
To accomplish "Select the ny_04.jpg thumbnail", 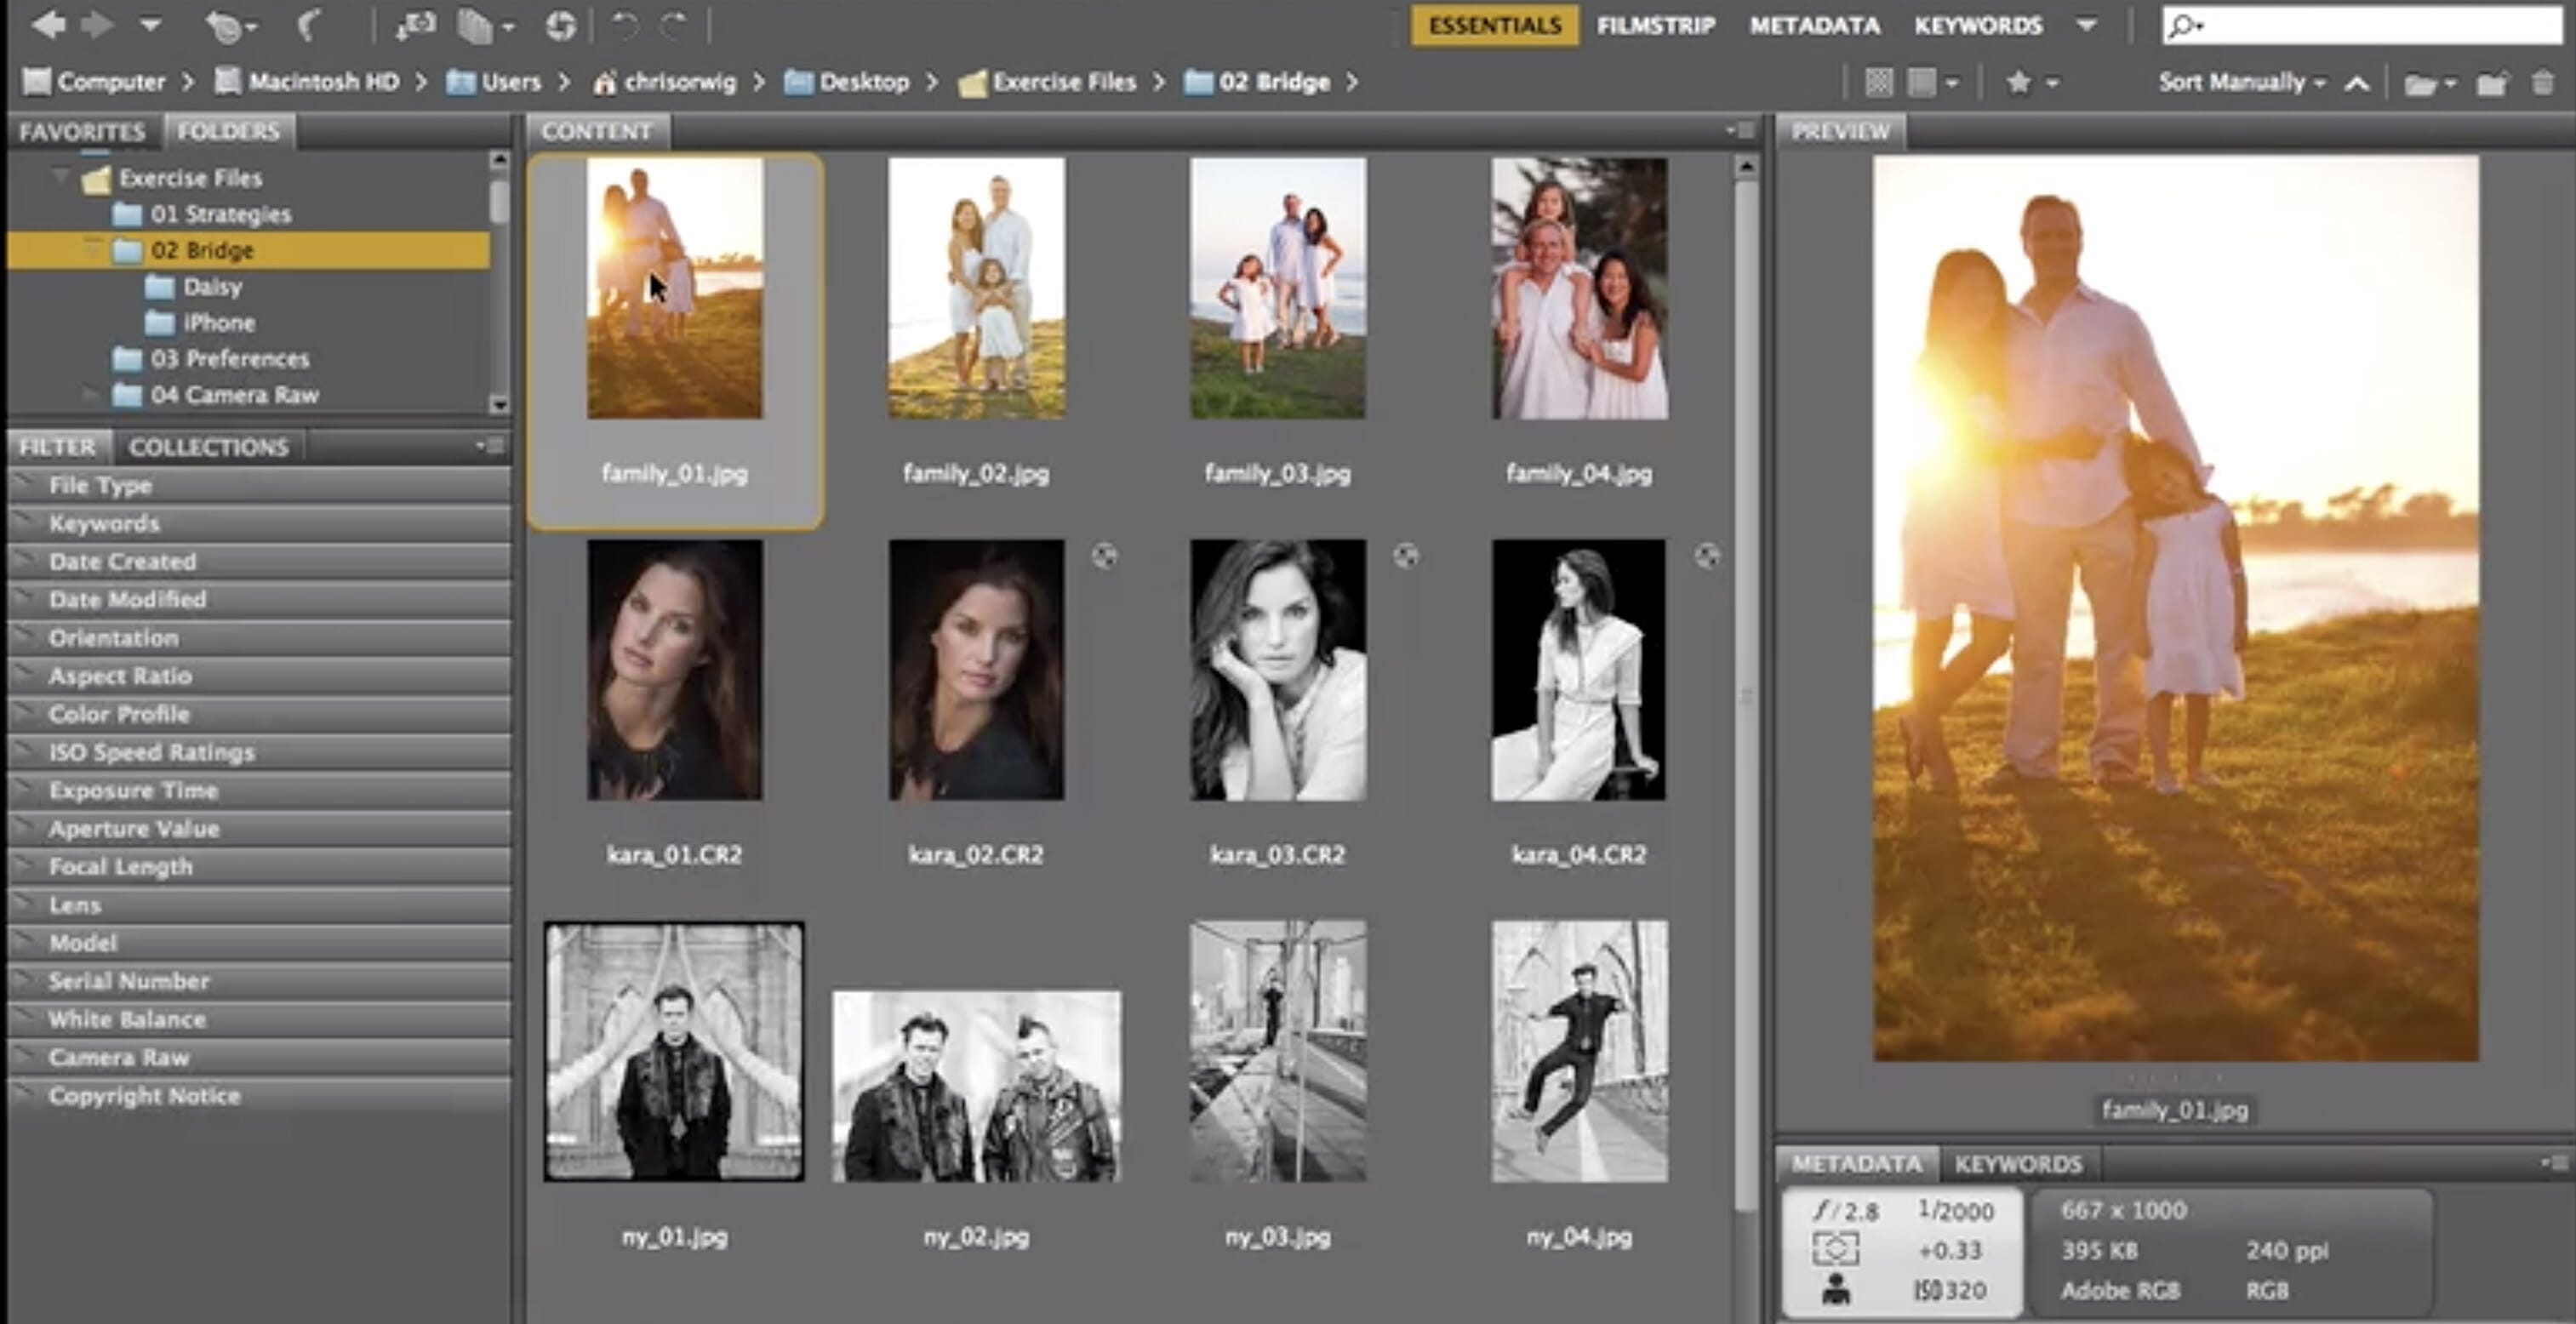I will pos(1579,1052).
